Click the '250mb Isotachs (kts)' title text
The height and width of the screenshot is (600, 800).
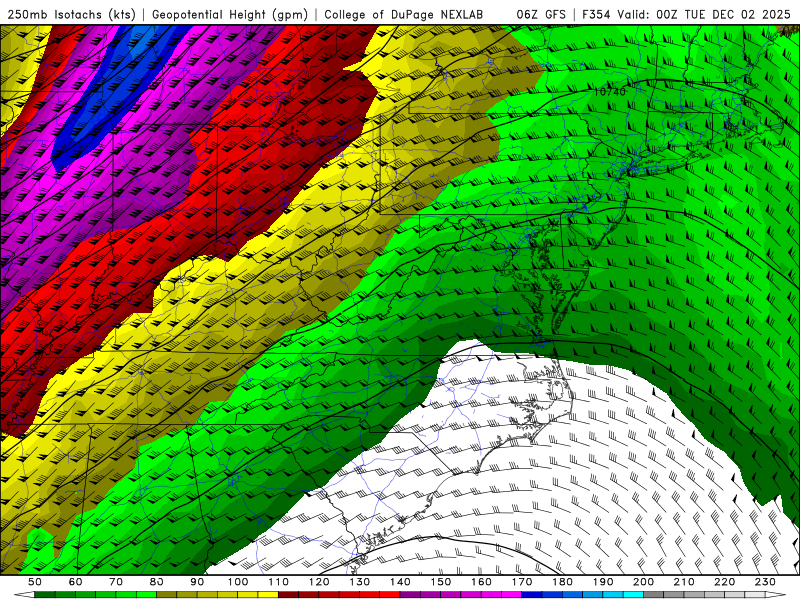click(71, 14)
